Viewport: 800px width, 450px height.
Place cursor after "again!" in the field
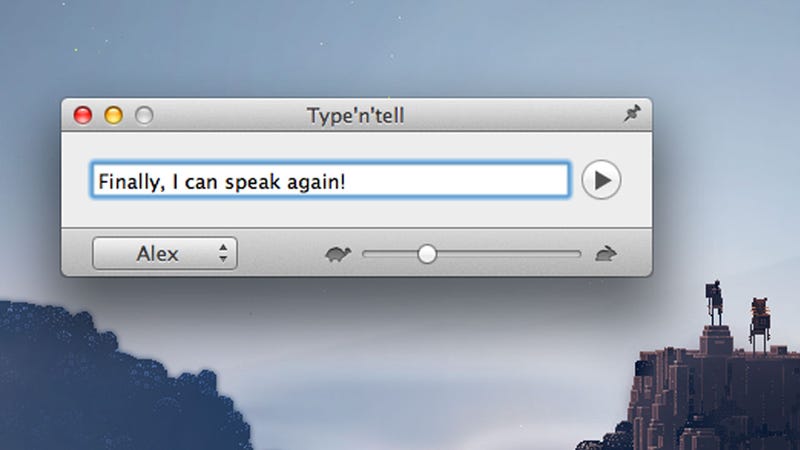347,182
